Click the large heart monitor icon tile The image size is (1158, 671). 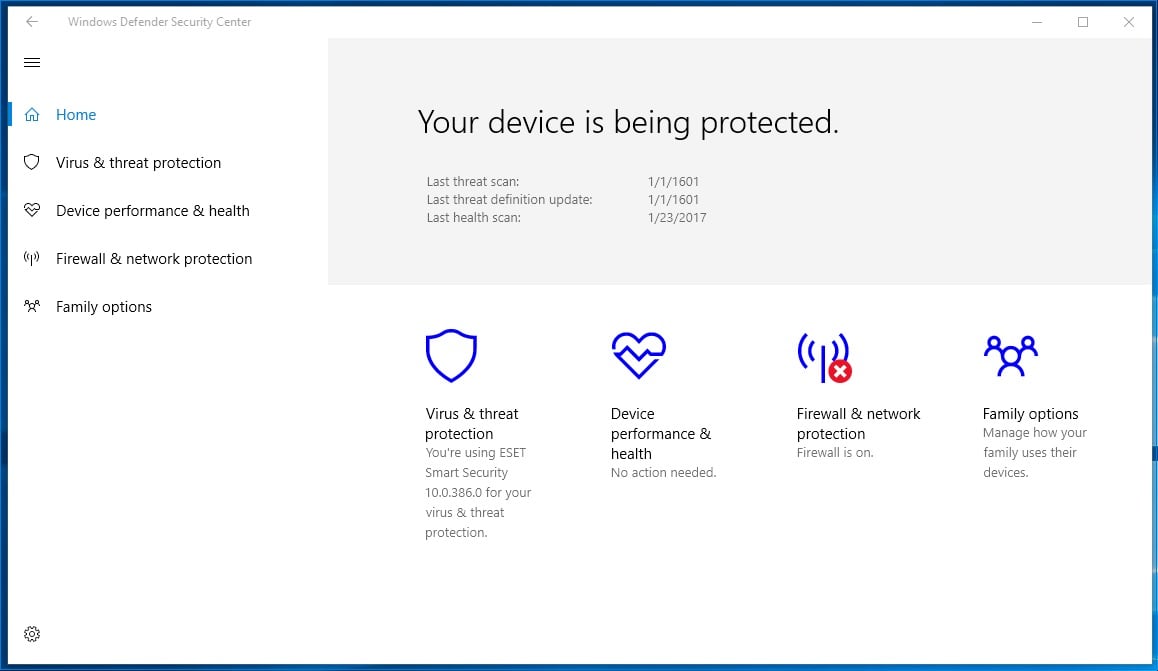[639, 355]
